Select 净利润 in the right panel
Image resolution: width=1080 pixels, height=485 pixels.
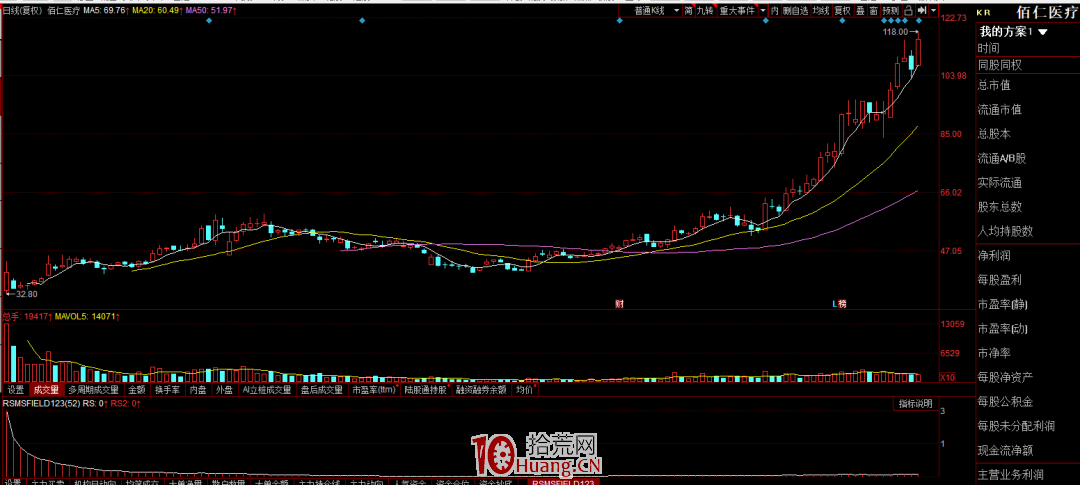click(x=993, y=256)
